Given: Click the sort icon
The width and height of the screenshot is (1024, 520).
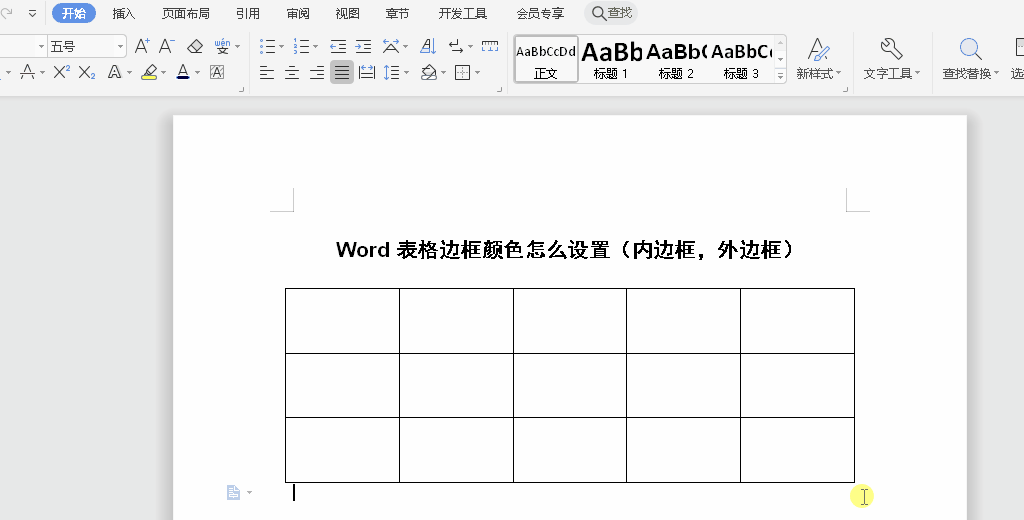Looking at the screenshot, I should tap(428, 46).
